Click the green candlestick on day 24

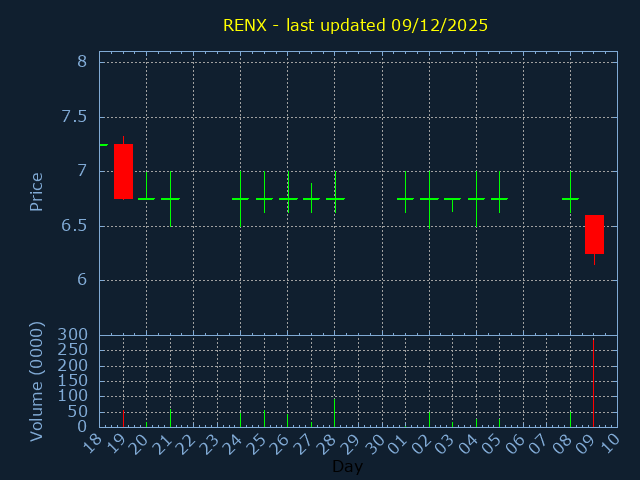[x=240, y=198]
